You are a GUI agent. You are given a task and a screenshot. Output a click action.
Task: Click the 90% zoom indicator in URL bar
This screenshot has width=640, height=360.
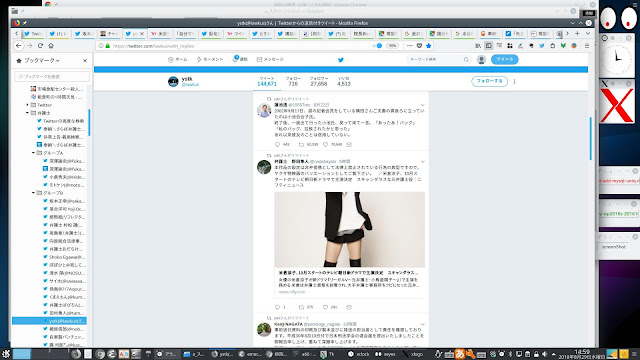(392, 46)
